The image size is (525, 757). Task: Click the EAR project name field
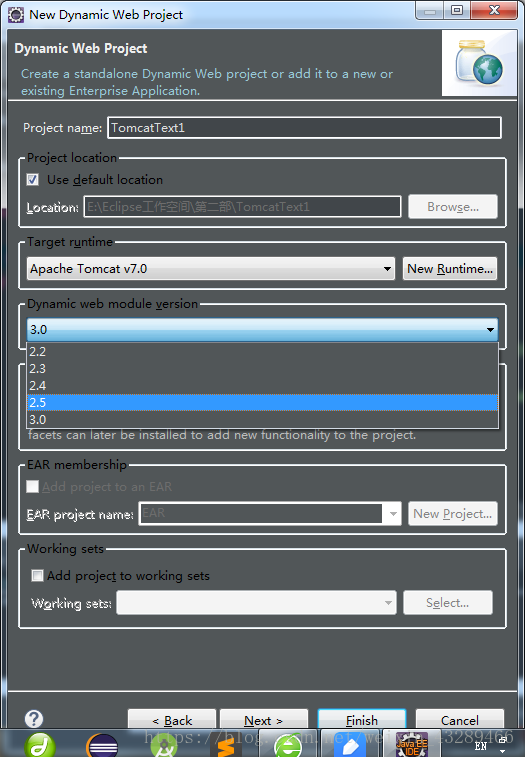tap(262, 513)
